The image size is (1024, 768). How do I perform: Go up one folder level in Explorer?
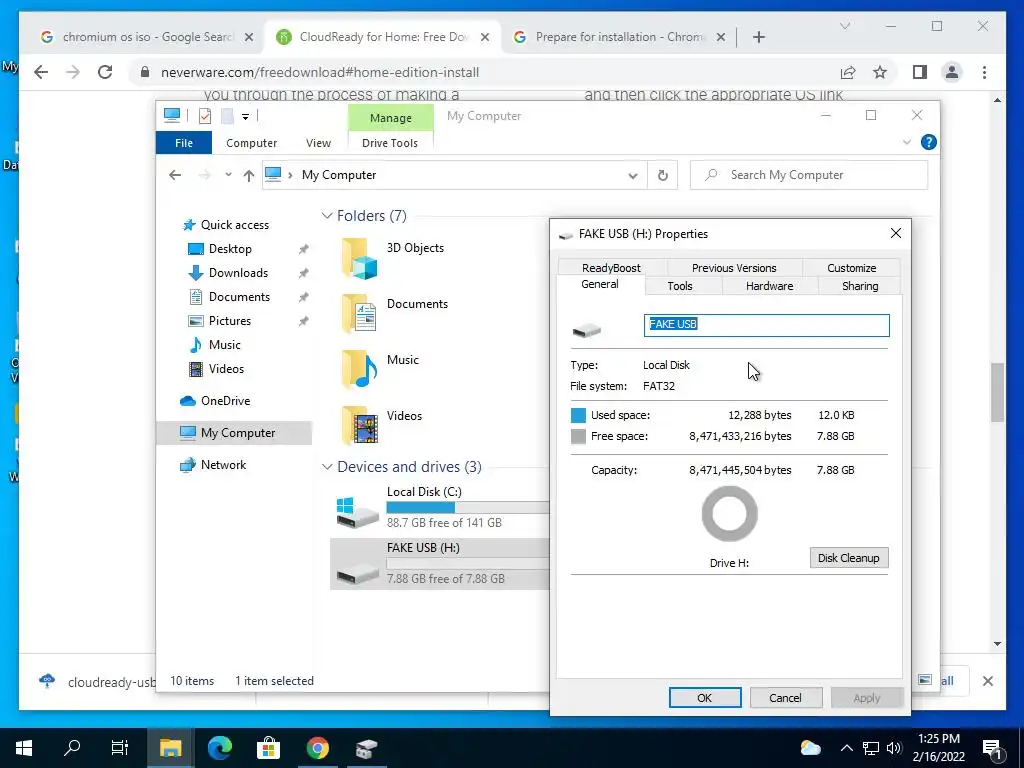[x=248, y=175]
